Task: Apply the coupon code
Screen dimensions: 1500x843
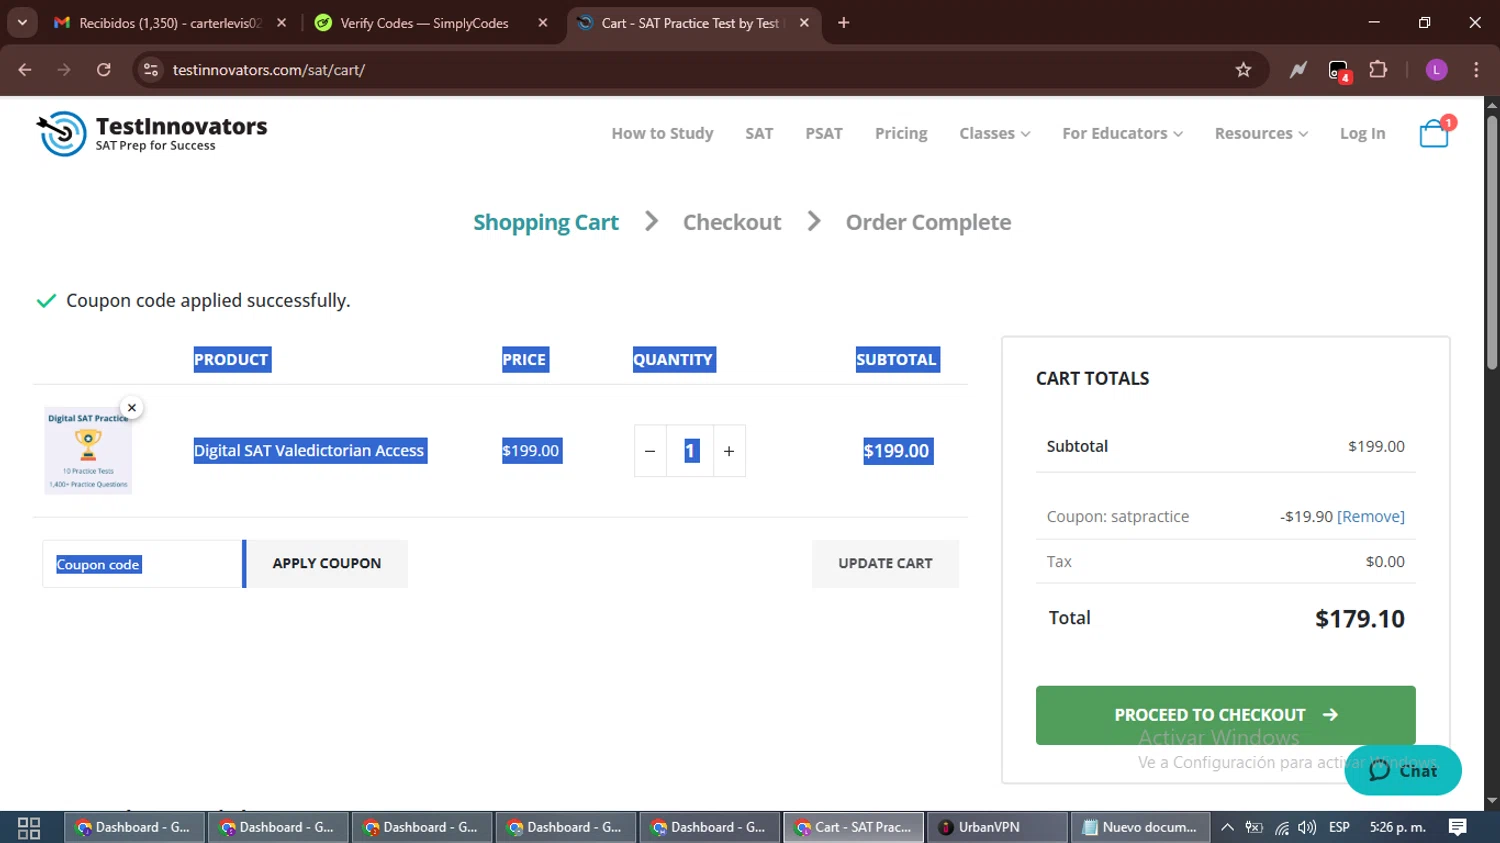Action: click(327, 564)
